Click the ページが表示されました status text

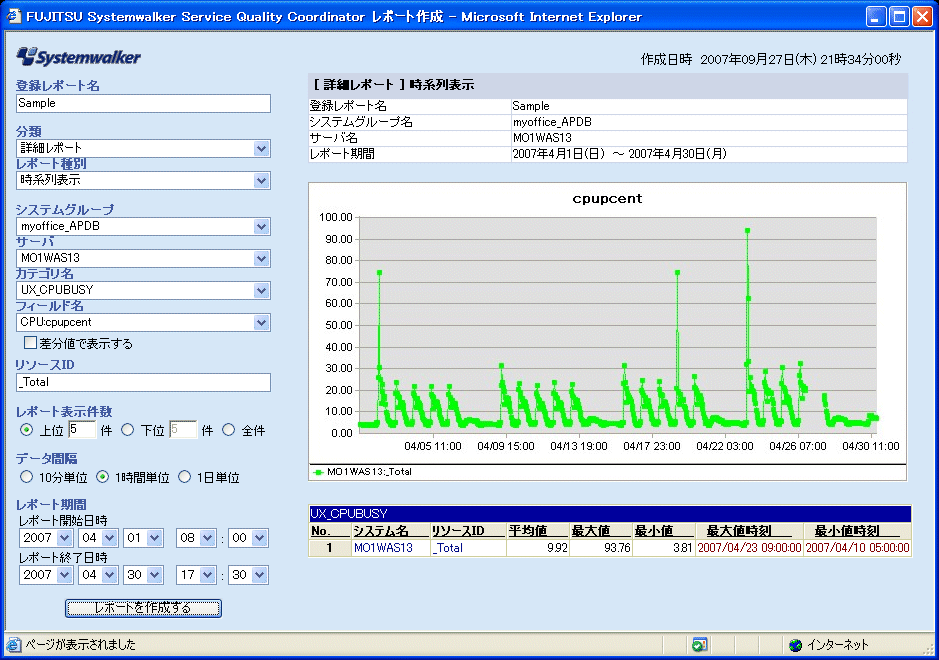point(80,645)
